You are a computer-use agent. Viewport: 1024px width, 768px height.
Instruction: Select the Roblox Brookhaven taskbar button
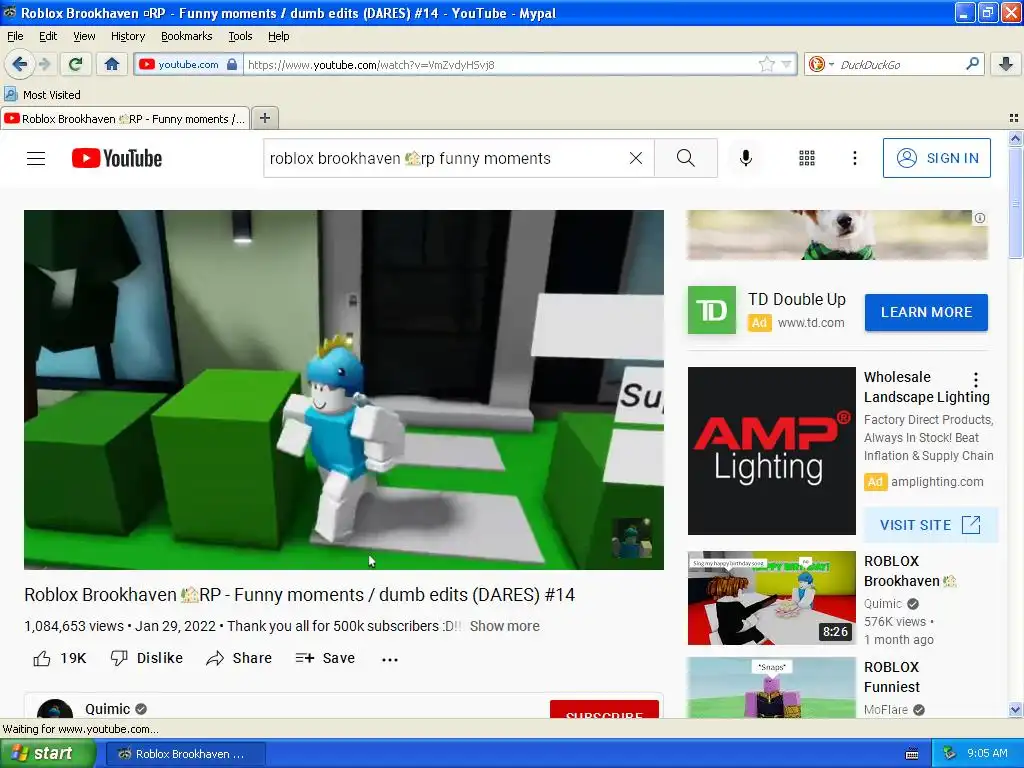coord(185,754)
